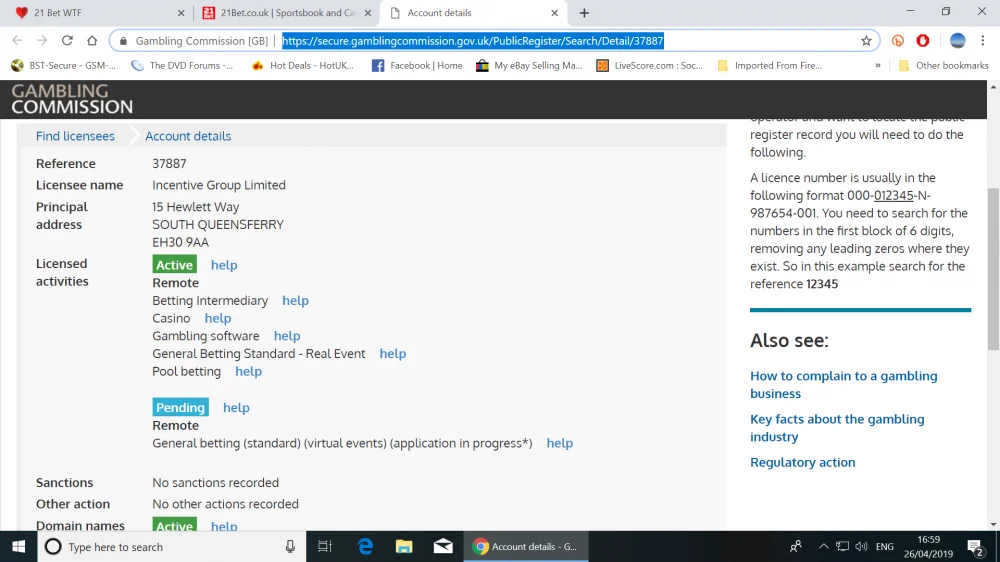Screen dimensions: 1000x562
Task: Click the search microphone icon
Action: 290,547
